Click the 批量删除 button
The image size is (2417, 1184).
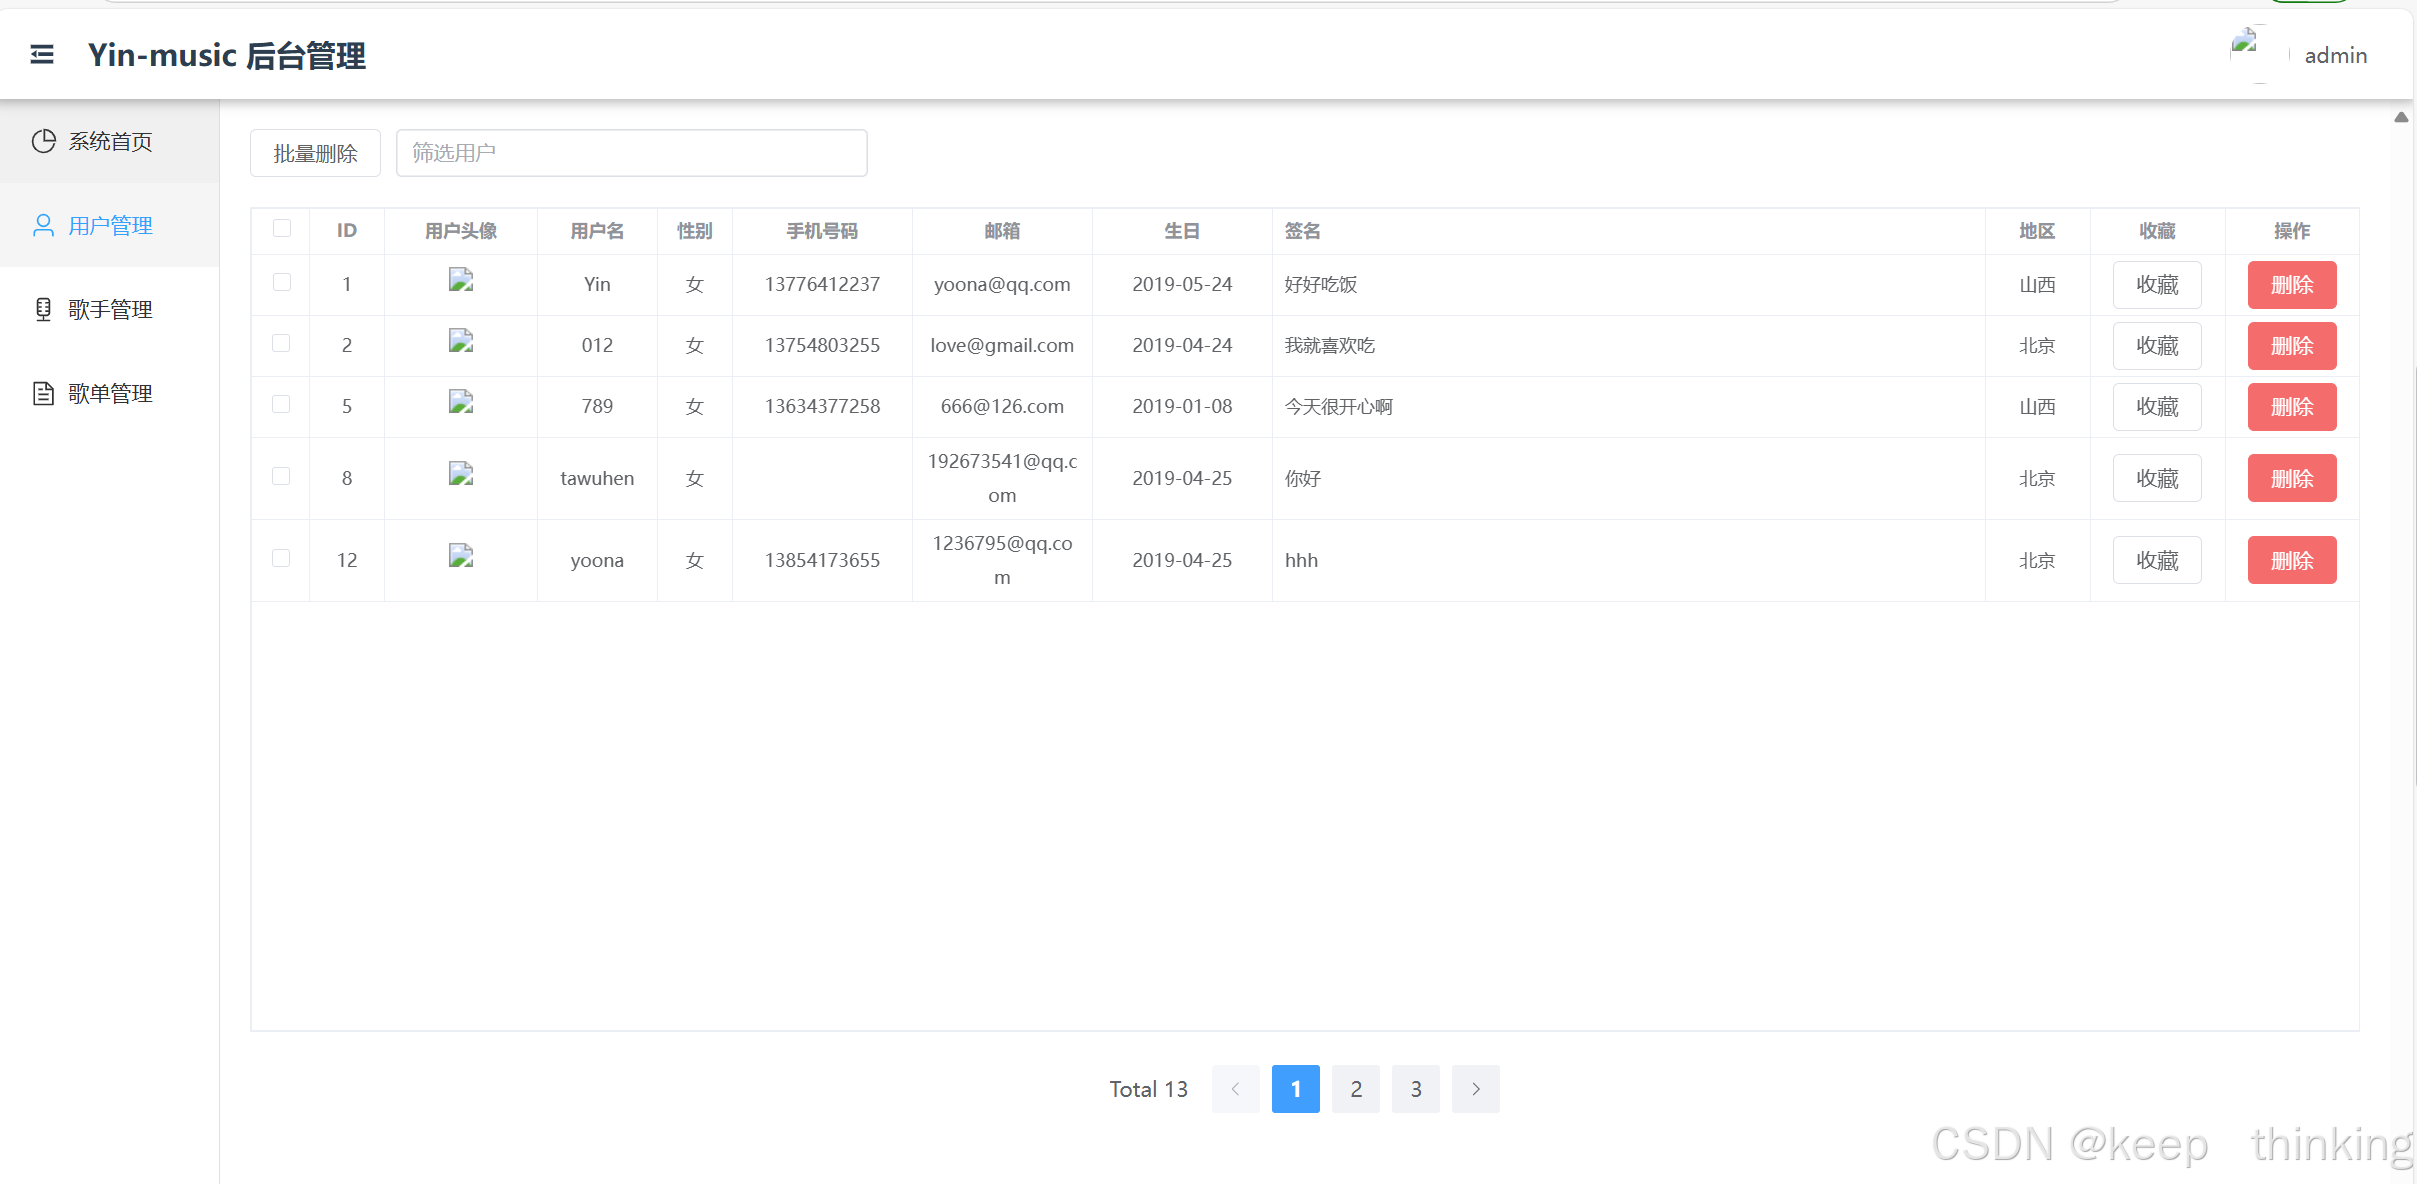click(x=315, y=153)
